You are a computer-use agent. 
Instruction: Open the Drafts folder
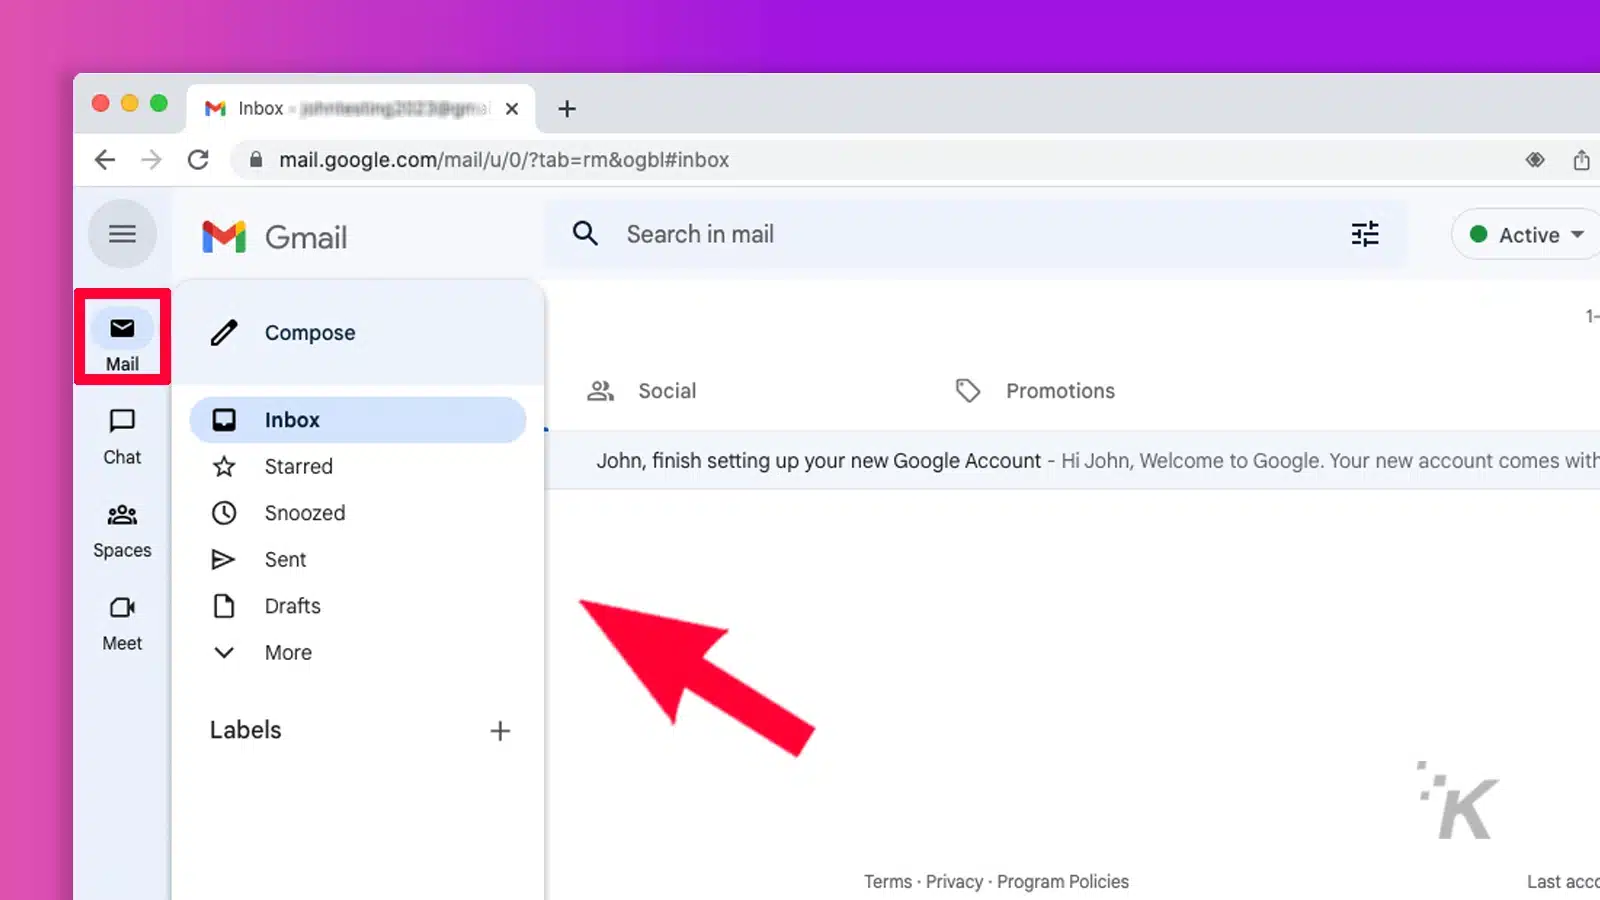[358, 606]
